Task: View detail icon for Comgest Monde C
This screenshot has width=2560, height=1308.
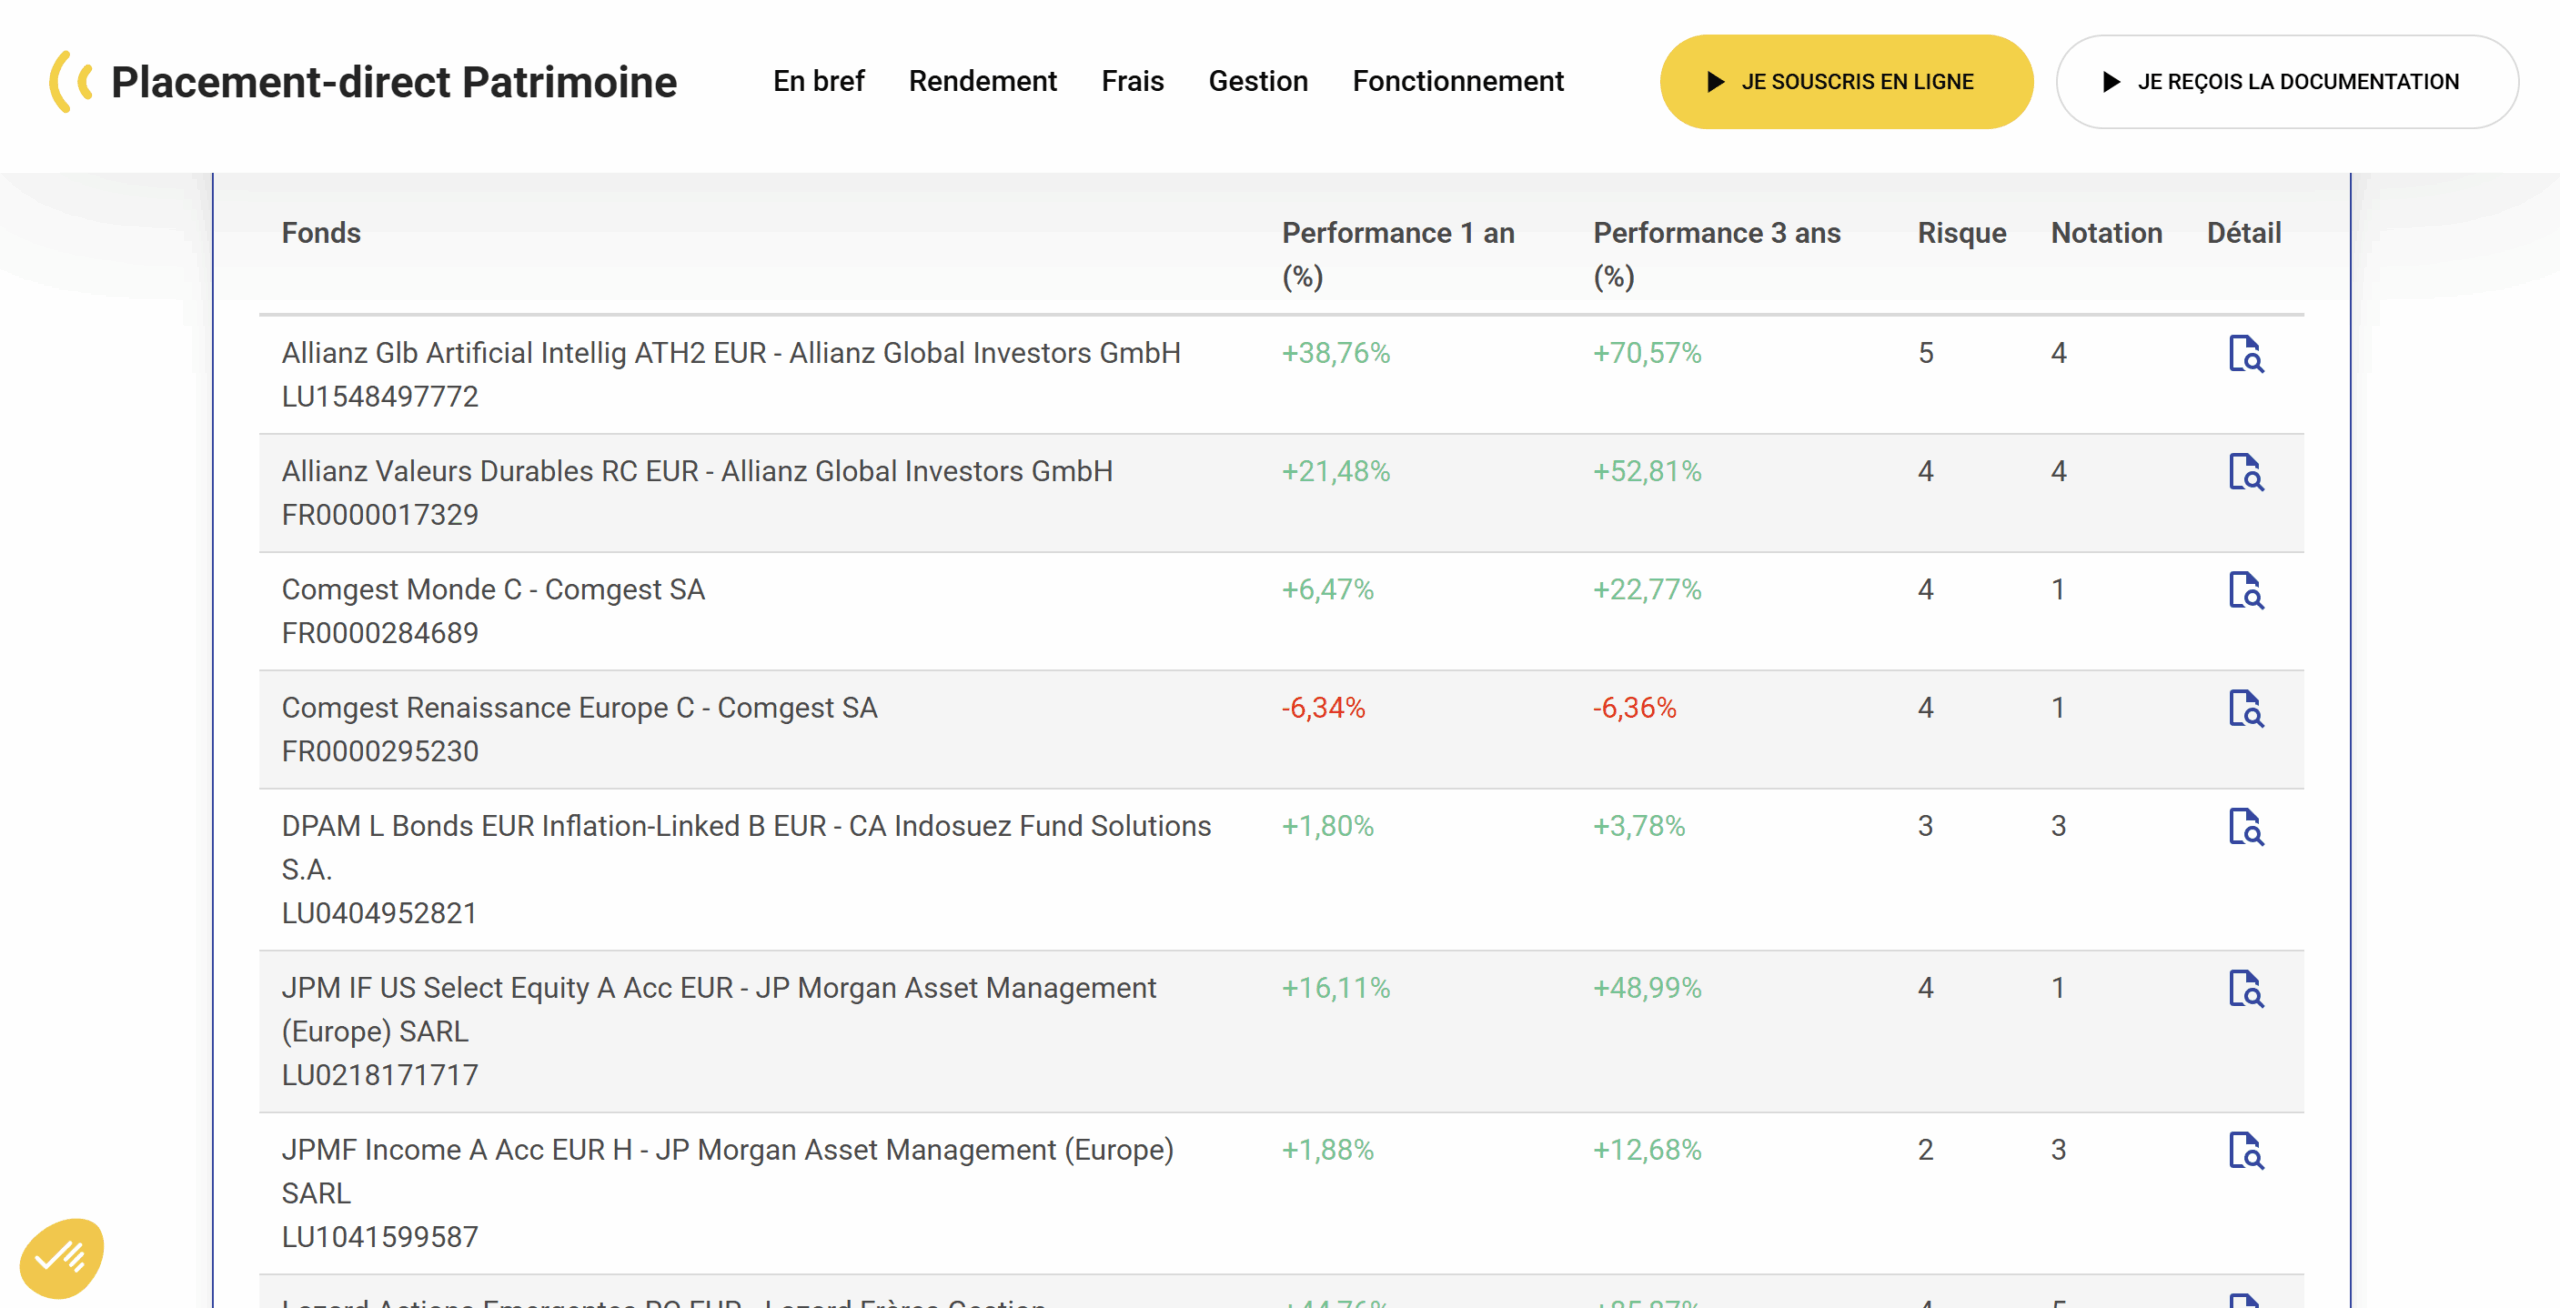Action: [2246, 589]
